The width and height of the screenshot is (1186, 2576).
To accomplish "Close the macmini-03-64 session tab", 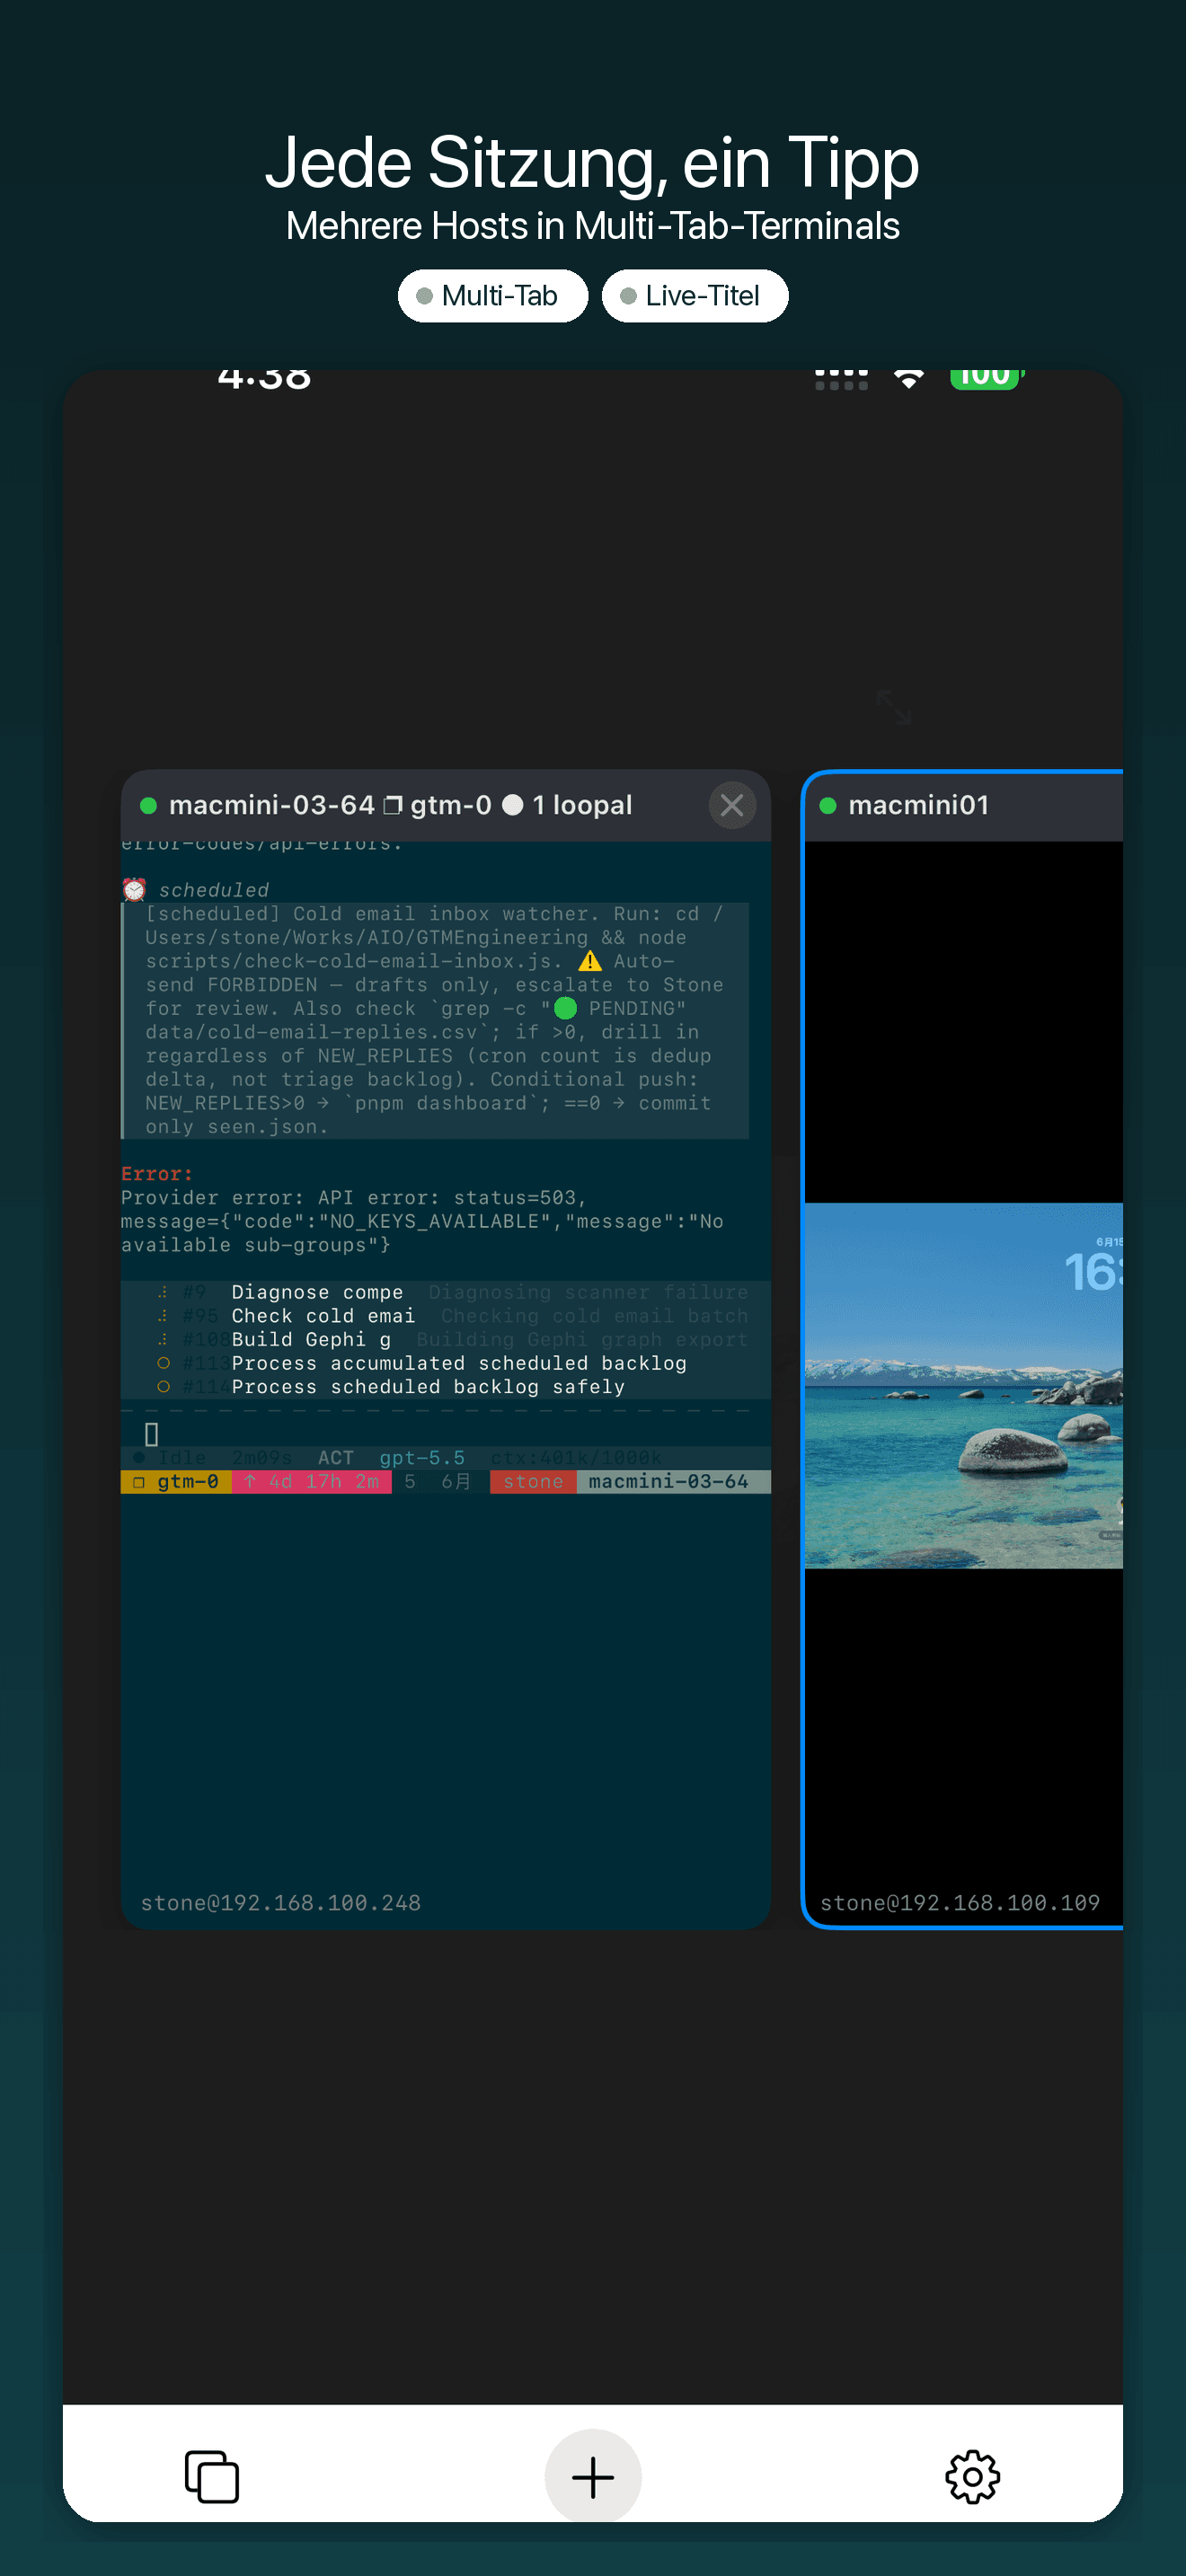I will 732,805.
